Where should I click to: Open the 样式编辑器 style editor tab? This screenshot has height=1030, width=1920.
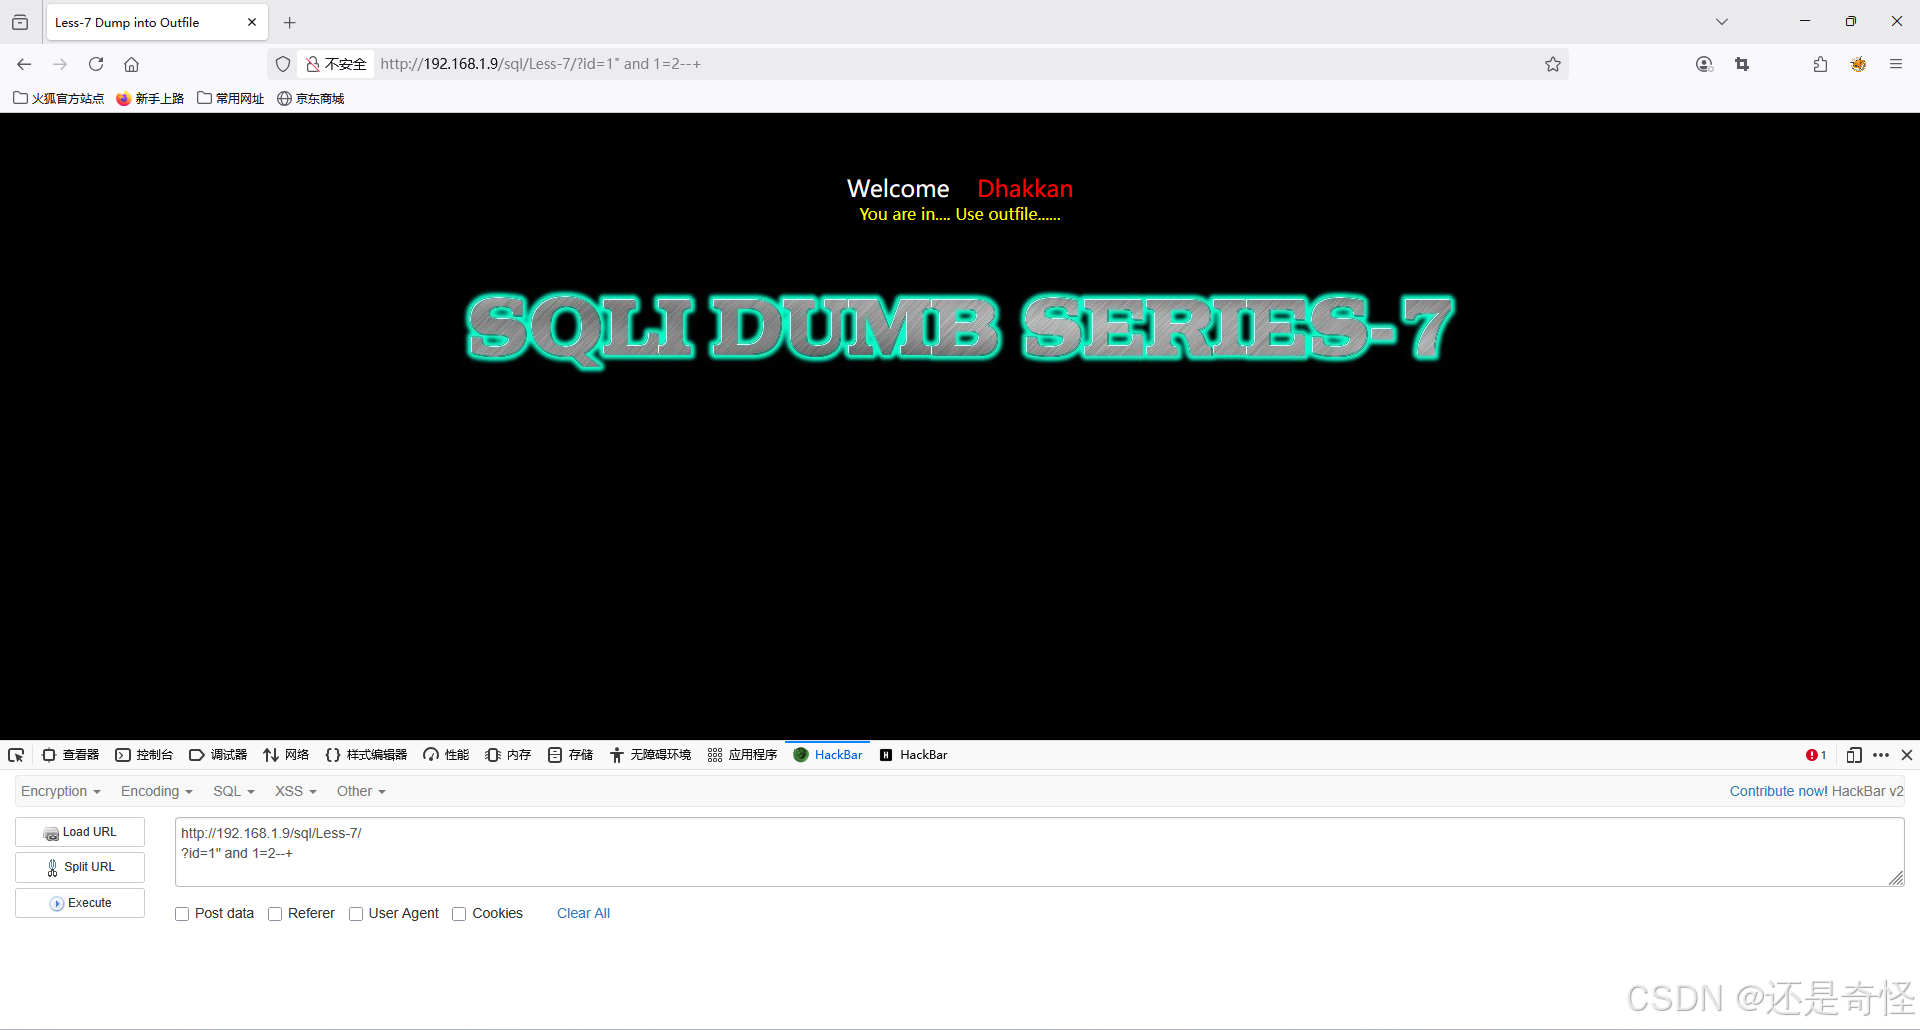[x=366, y=755]
